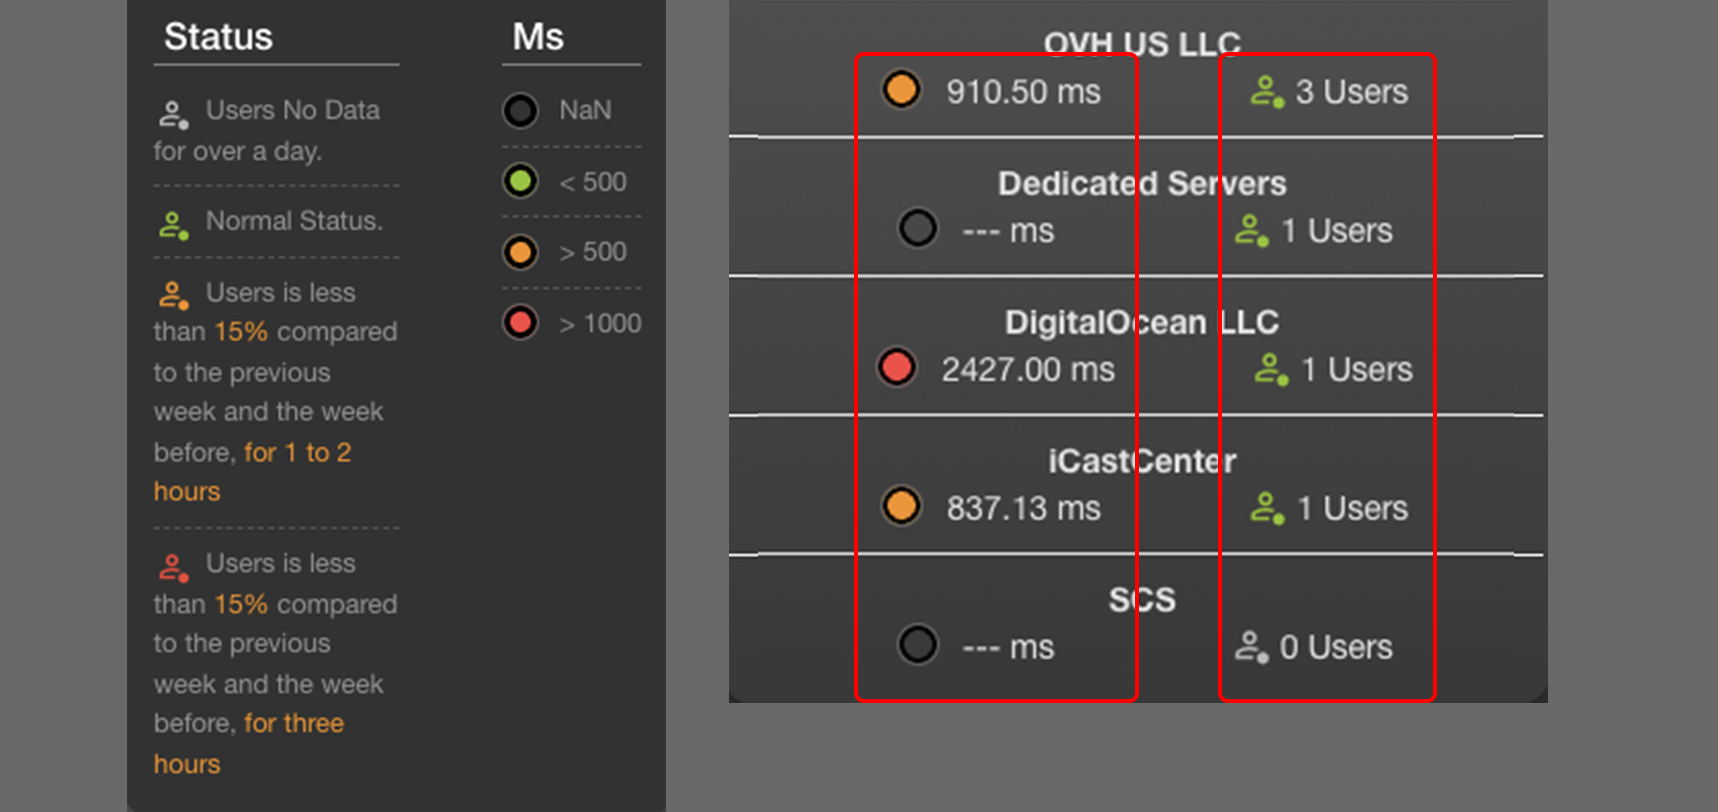
Task: Click the gray Users No Data status icon
Action: [x=174, y=115]
